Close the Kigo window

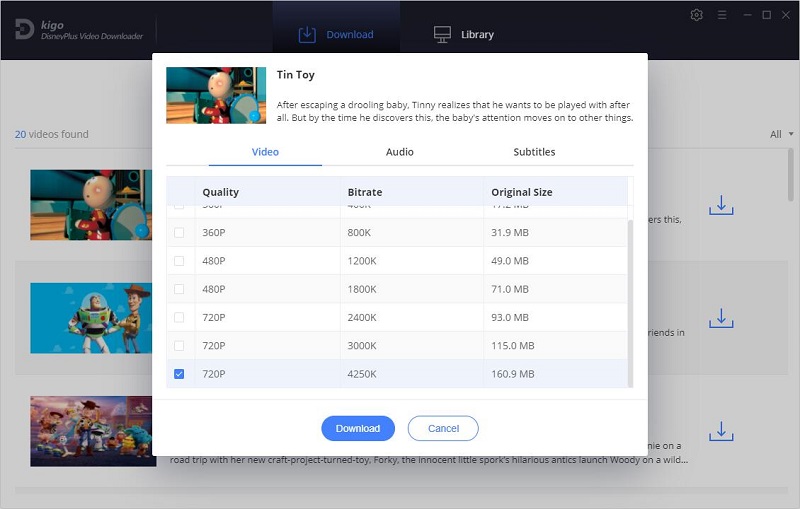pyautogui.click(x=786, y=15)
